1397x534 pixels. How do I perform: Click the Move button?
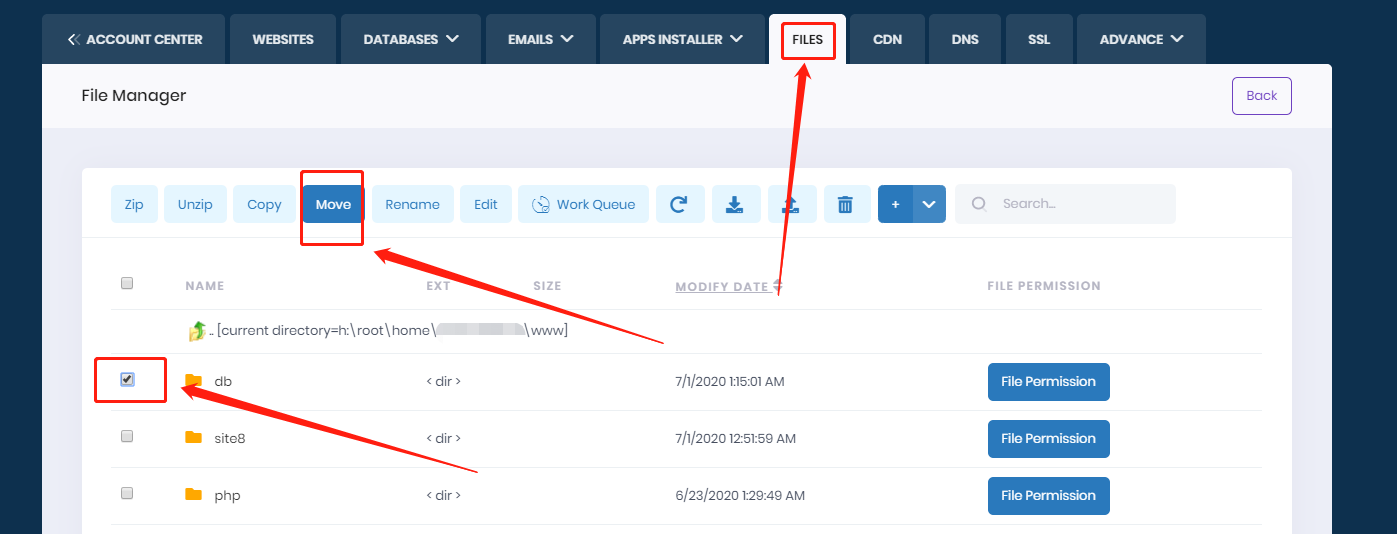point(333,204)
